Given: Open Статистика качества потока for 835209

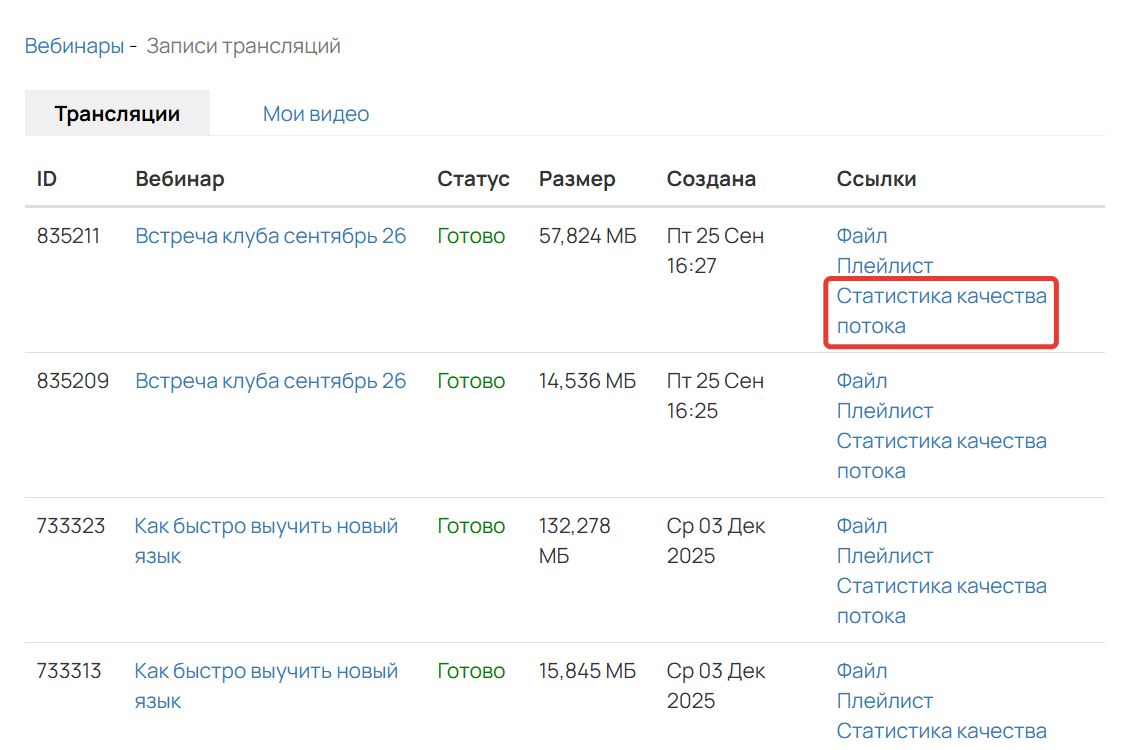Looking at the screenshot, I should coord(941,456).
